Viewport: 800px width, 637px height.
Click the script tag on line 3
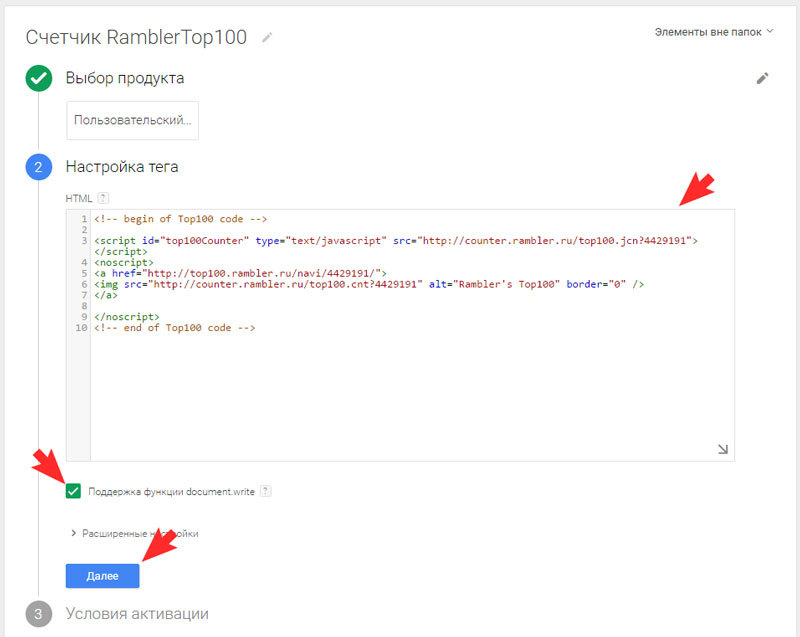tap(396, 241)
